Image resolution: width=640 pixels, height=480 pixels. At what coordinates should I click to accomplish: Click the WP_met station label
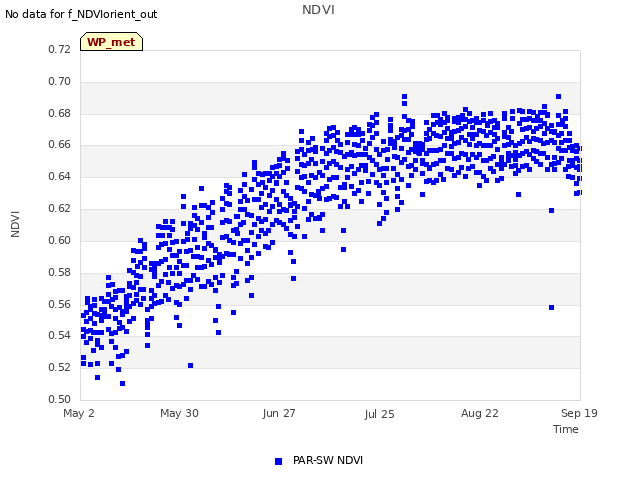pyautogui.click(x=111, y=42)
